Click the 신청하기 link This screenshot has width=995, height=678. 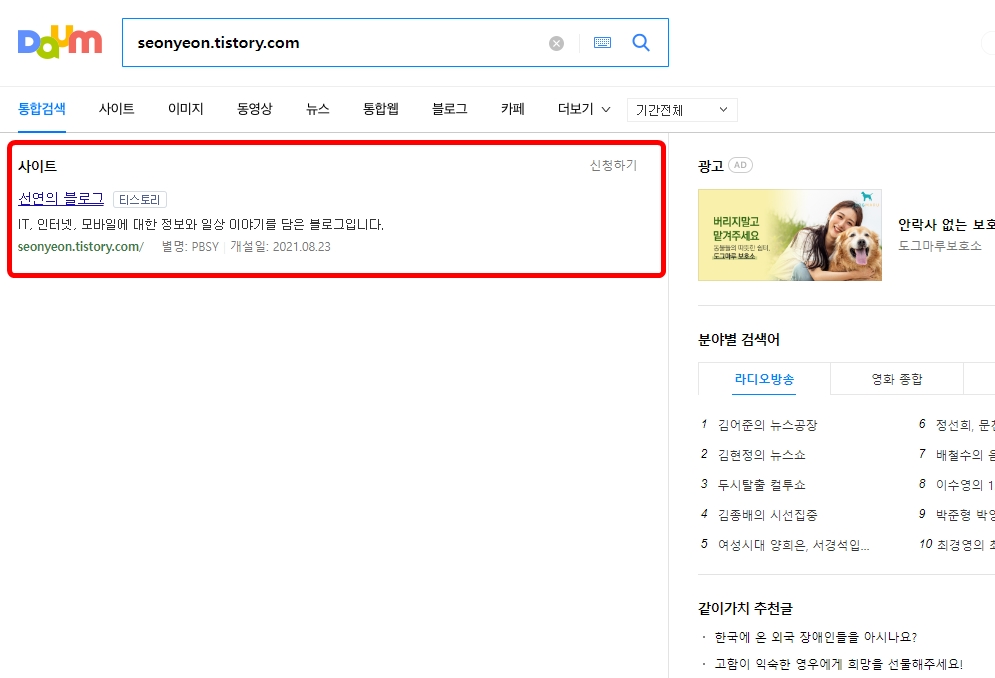(x=613, y=165)
